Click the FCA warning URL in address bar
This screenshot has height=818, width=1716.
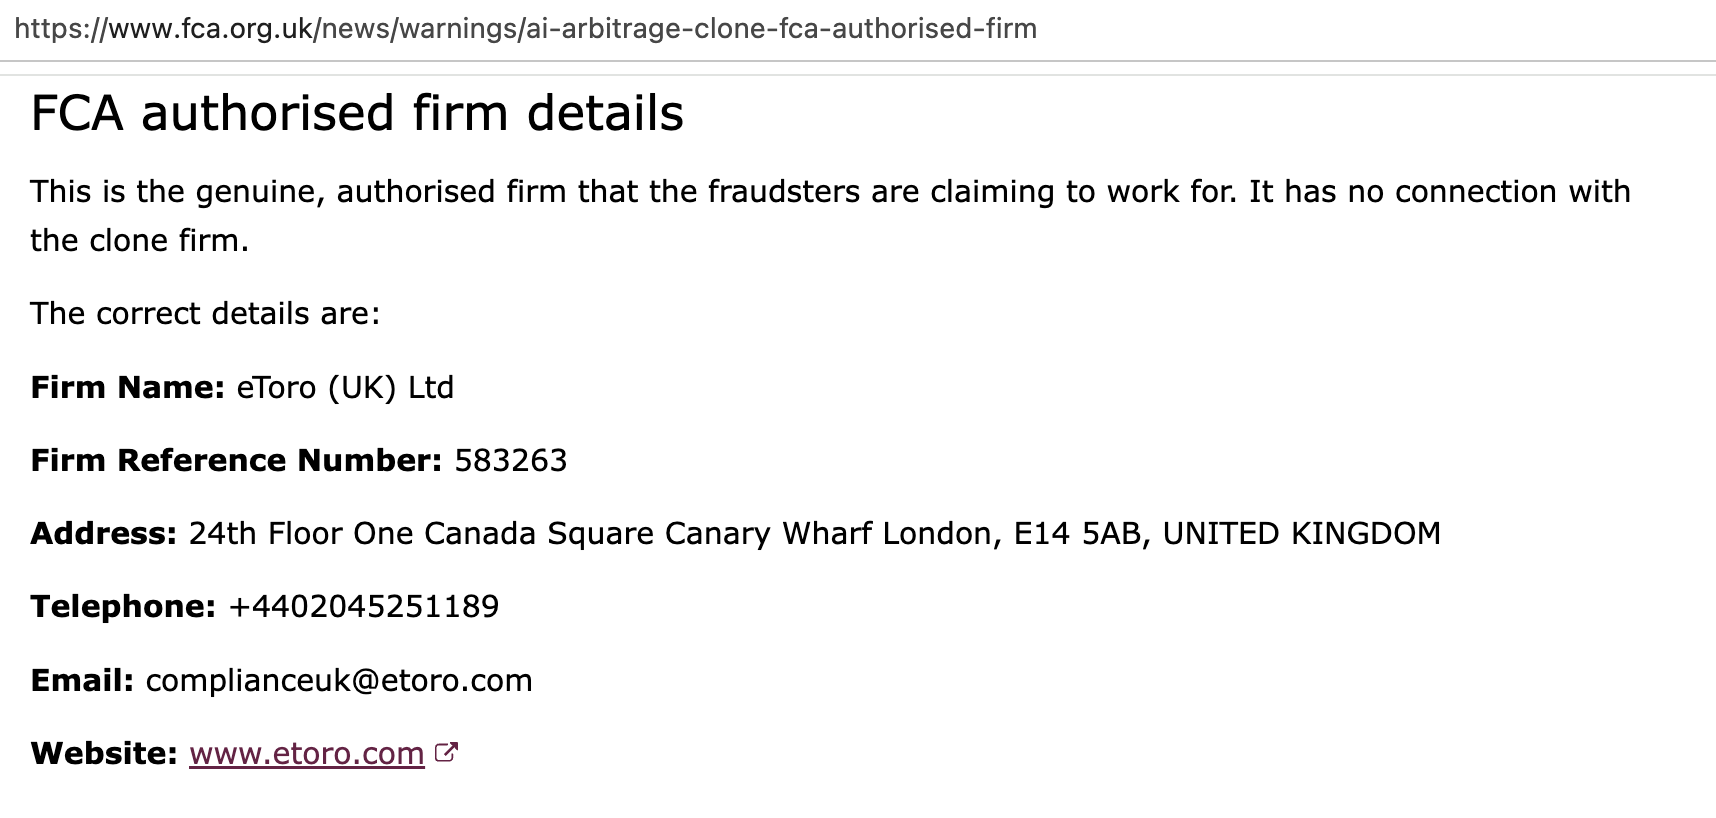click(x=525, y=28)
